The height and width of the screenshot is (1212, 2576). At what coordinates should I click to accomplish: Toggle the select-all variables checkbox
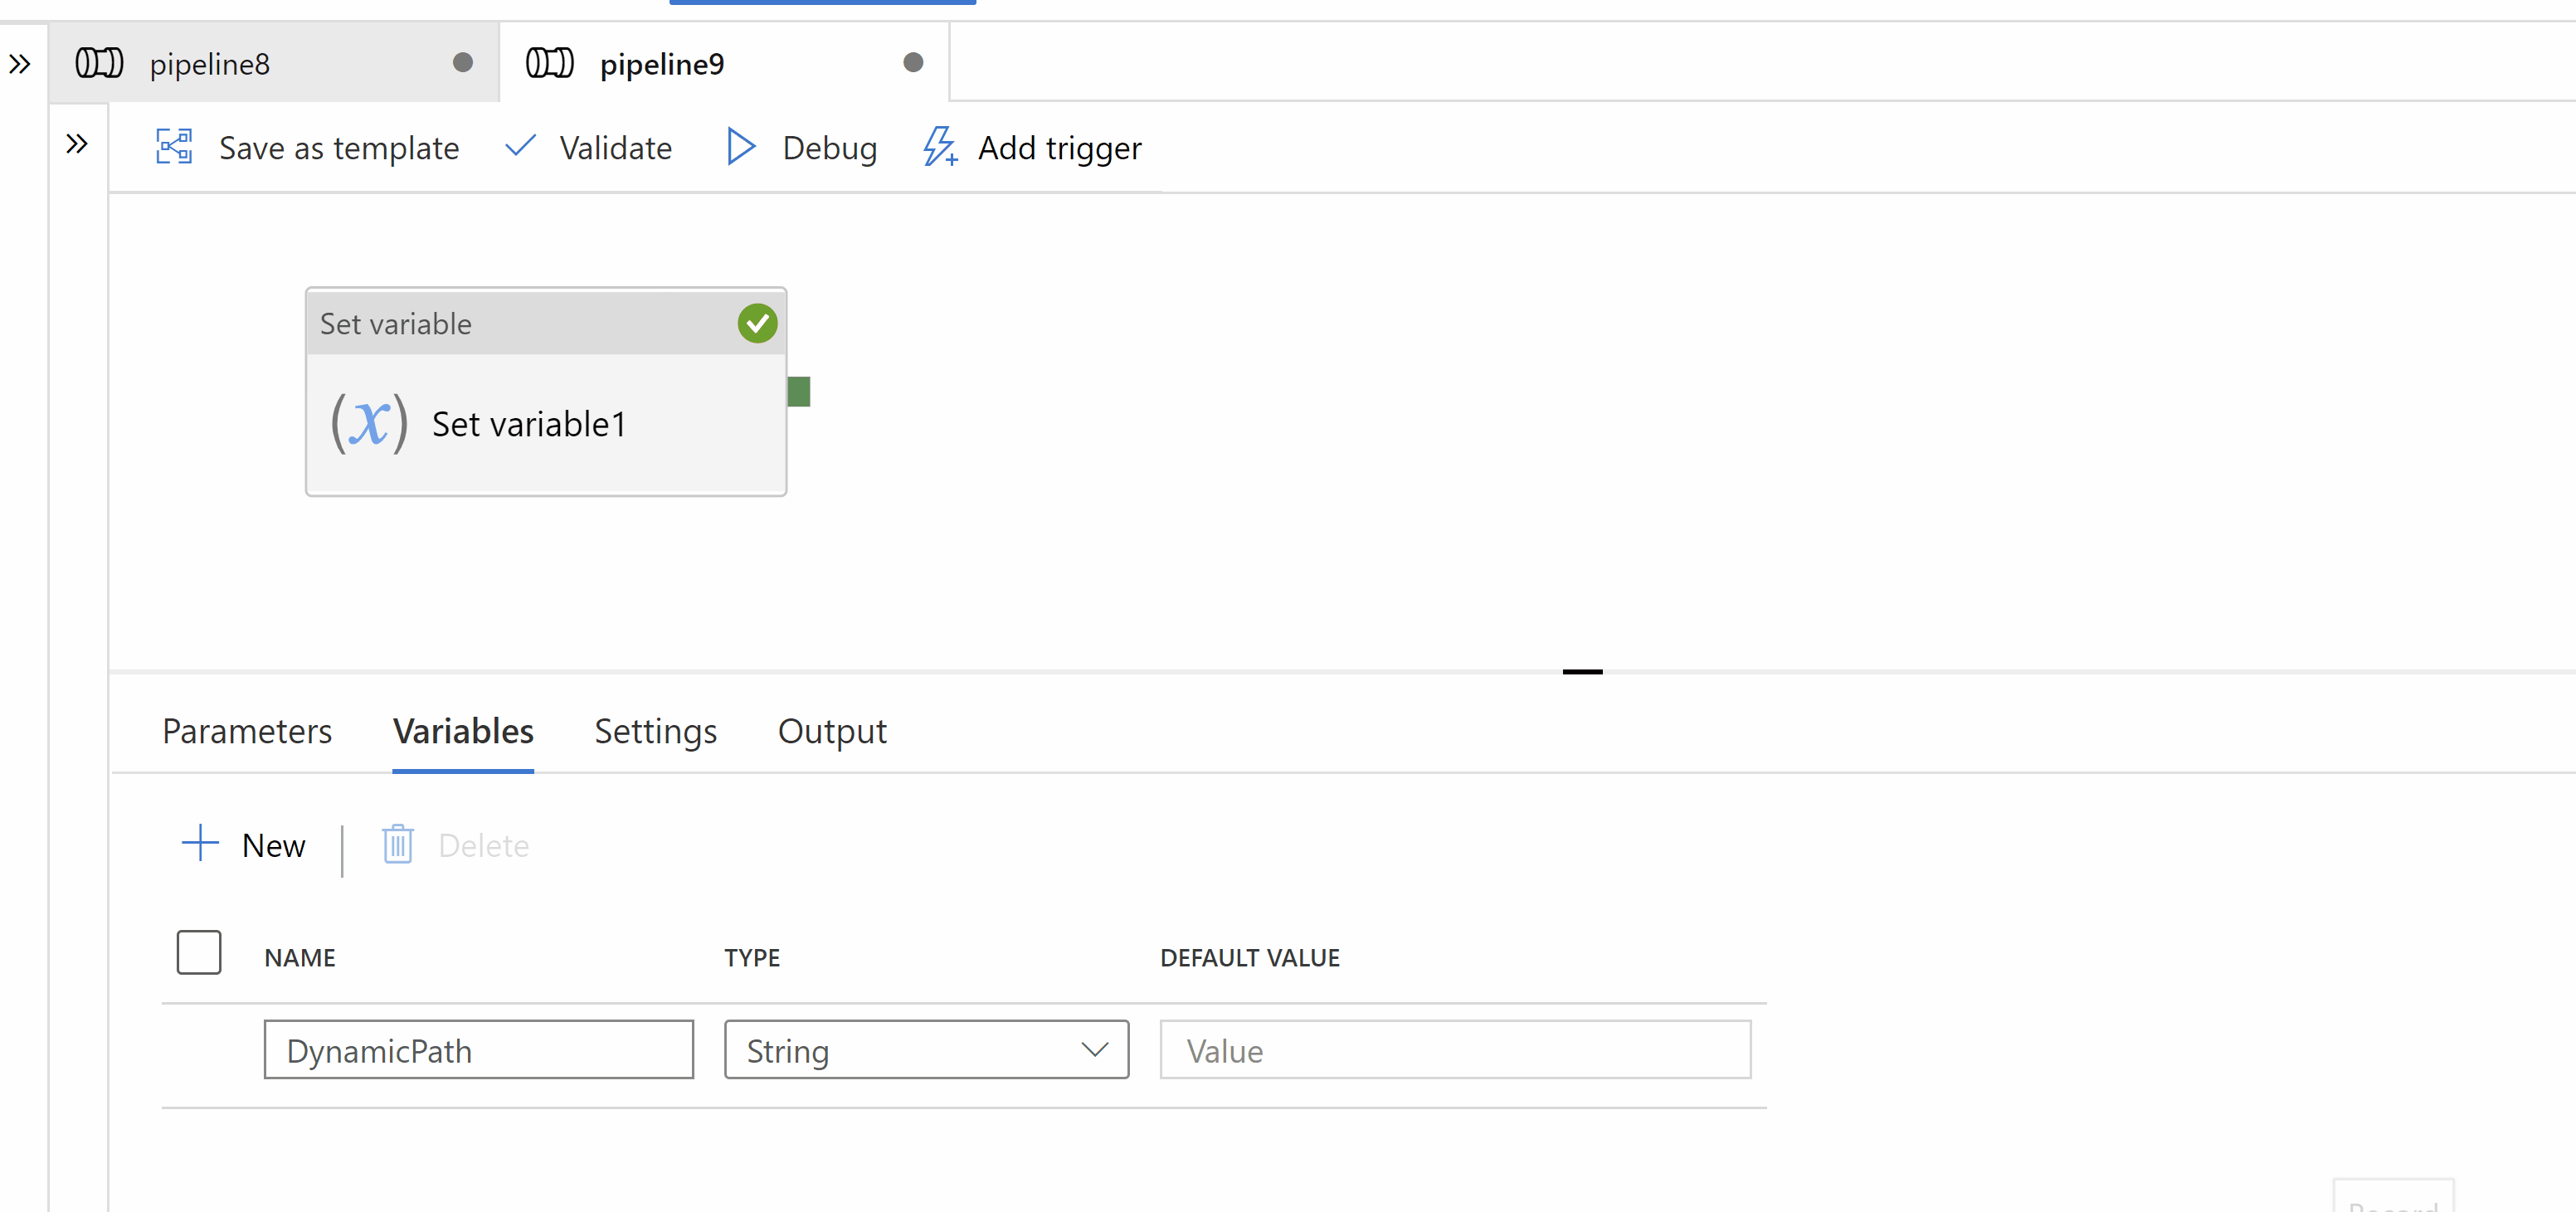[198, 952]
